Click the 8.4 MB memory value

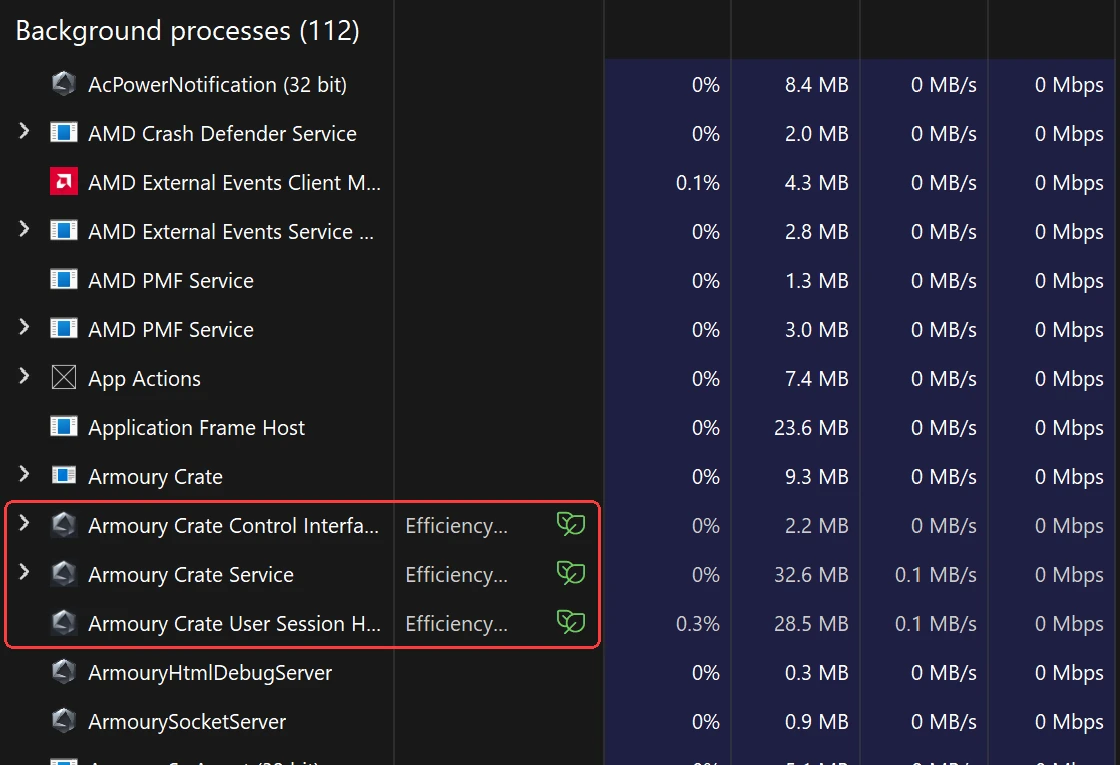coord(816,85)
